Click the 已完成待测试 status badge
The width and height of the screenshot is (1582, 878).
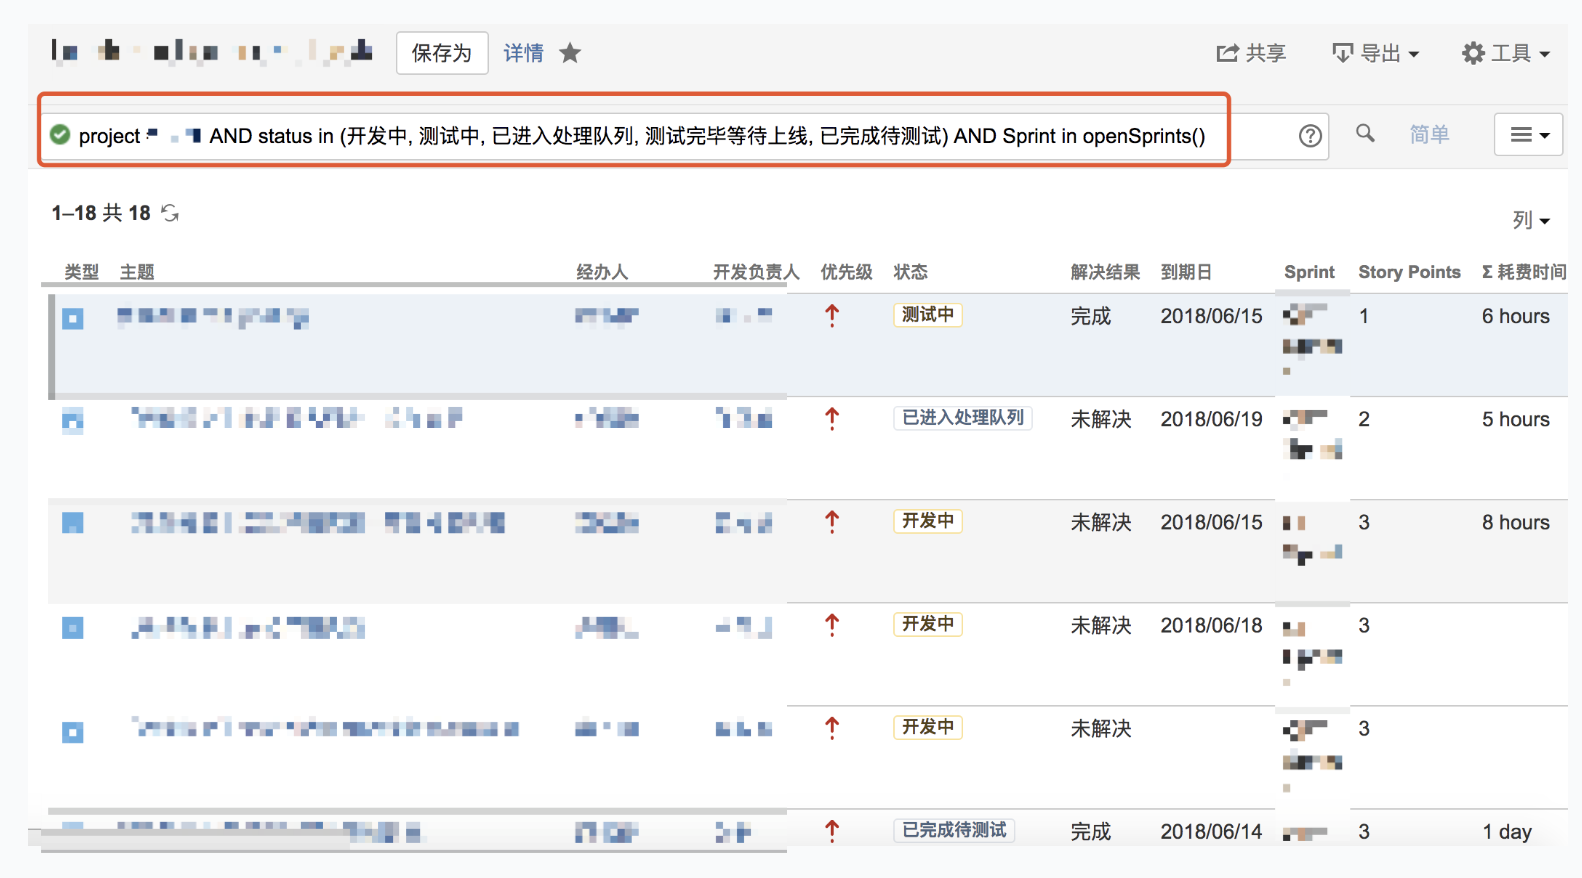tap(954, 830)
